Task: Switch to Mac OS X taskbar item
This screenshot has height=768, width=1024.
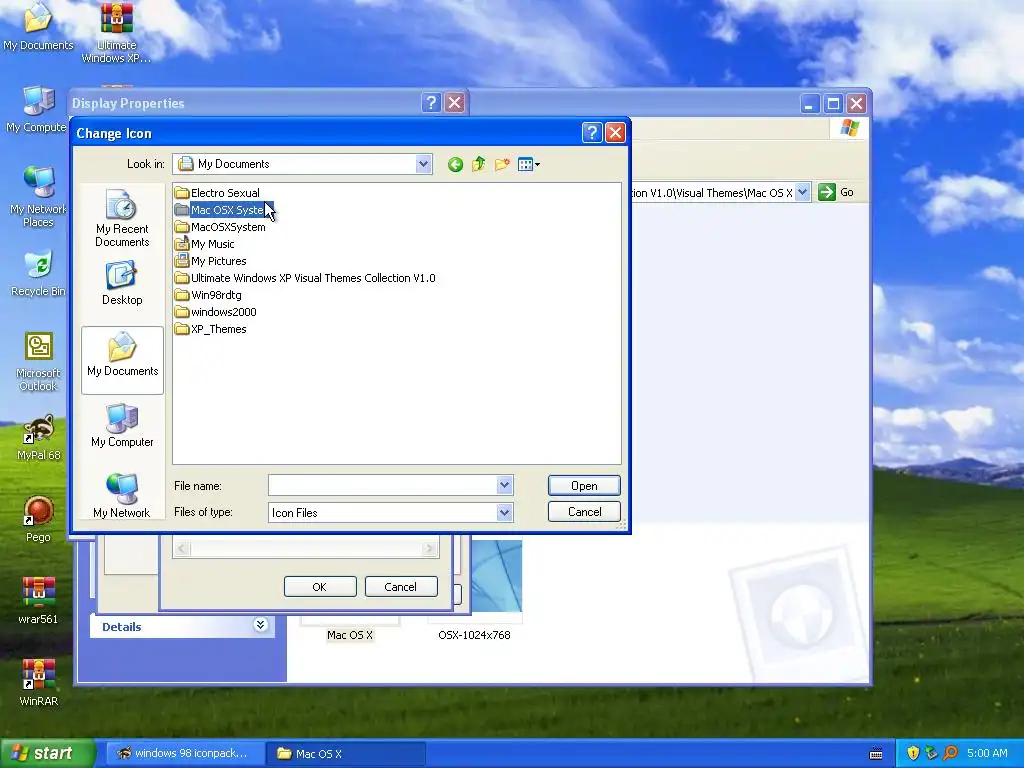Action: 345,753
